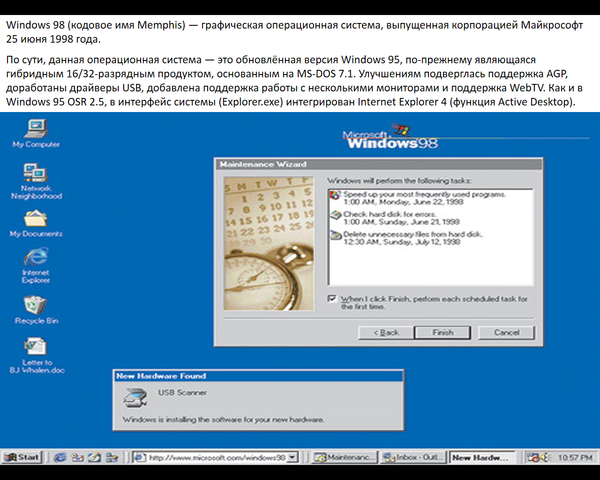The width and height of the screenshot is (600, 480).
Task: Click the taskbar address URL field
Action: (217, 457)
